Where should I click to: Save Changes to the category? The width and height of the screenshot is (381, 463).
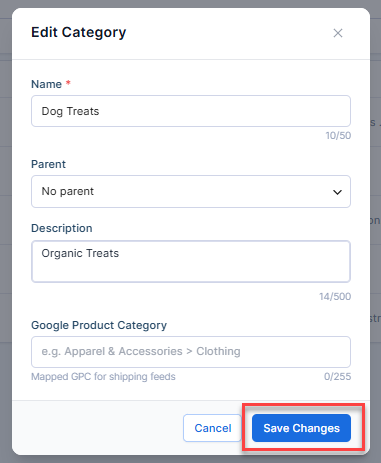click(x=301, y=428)
